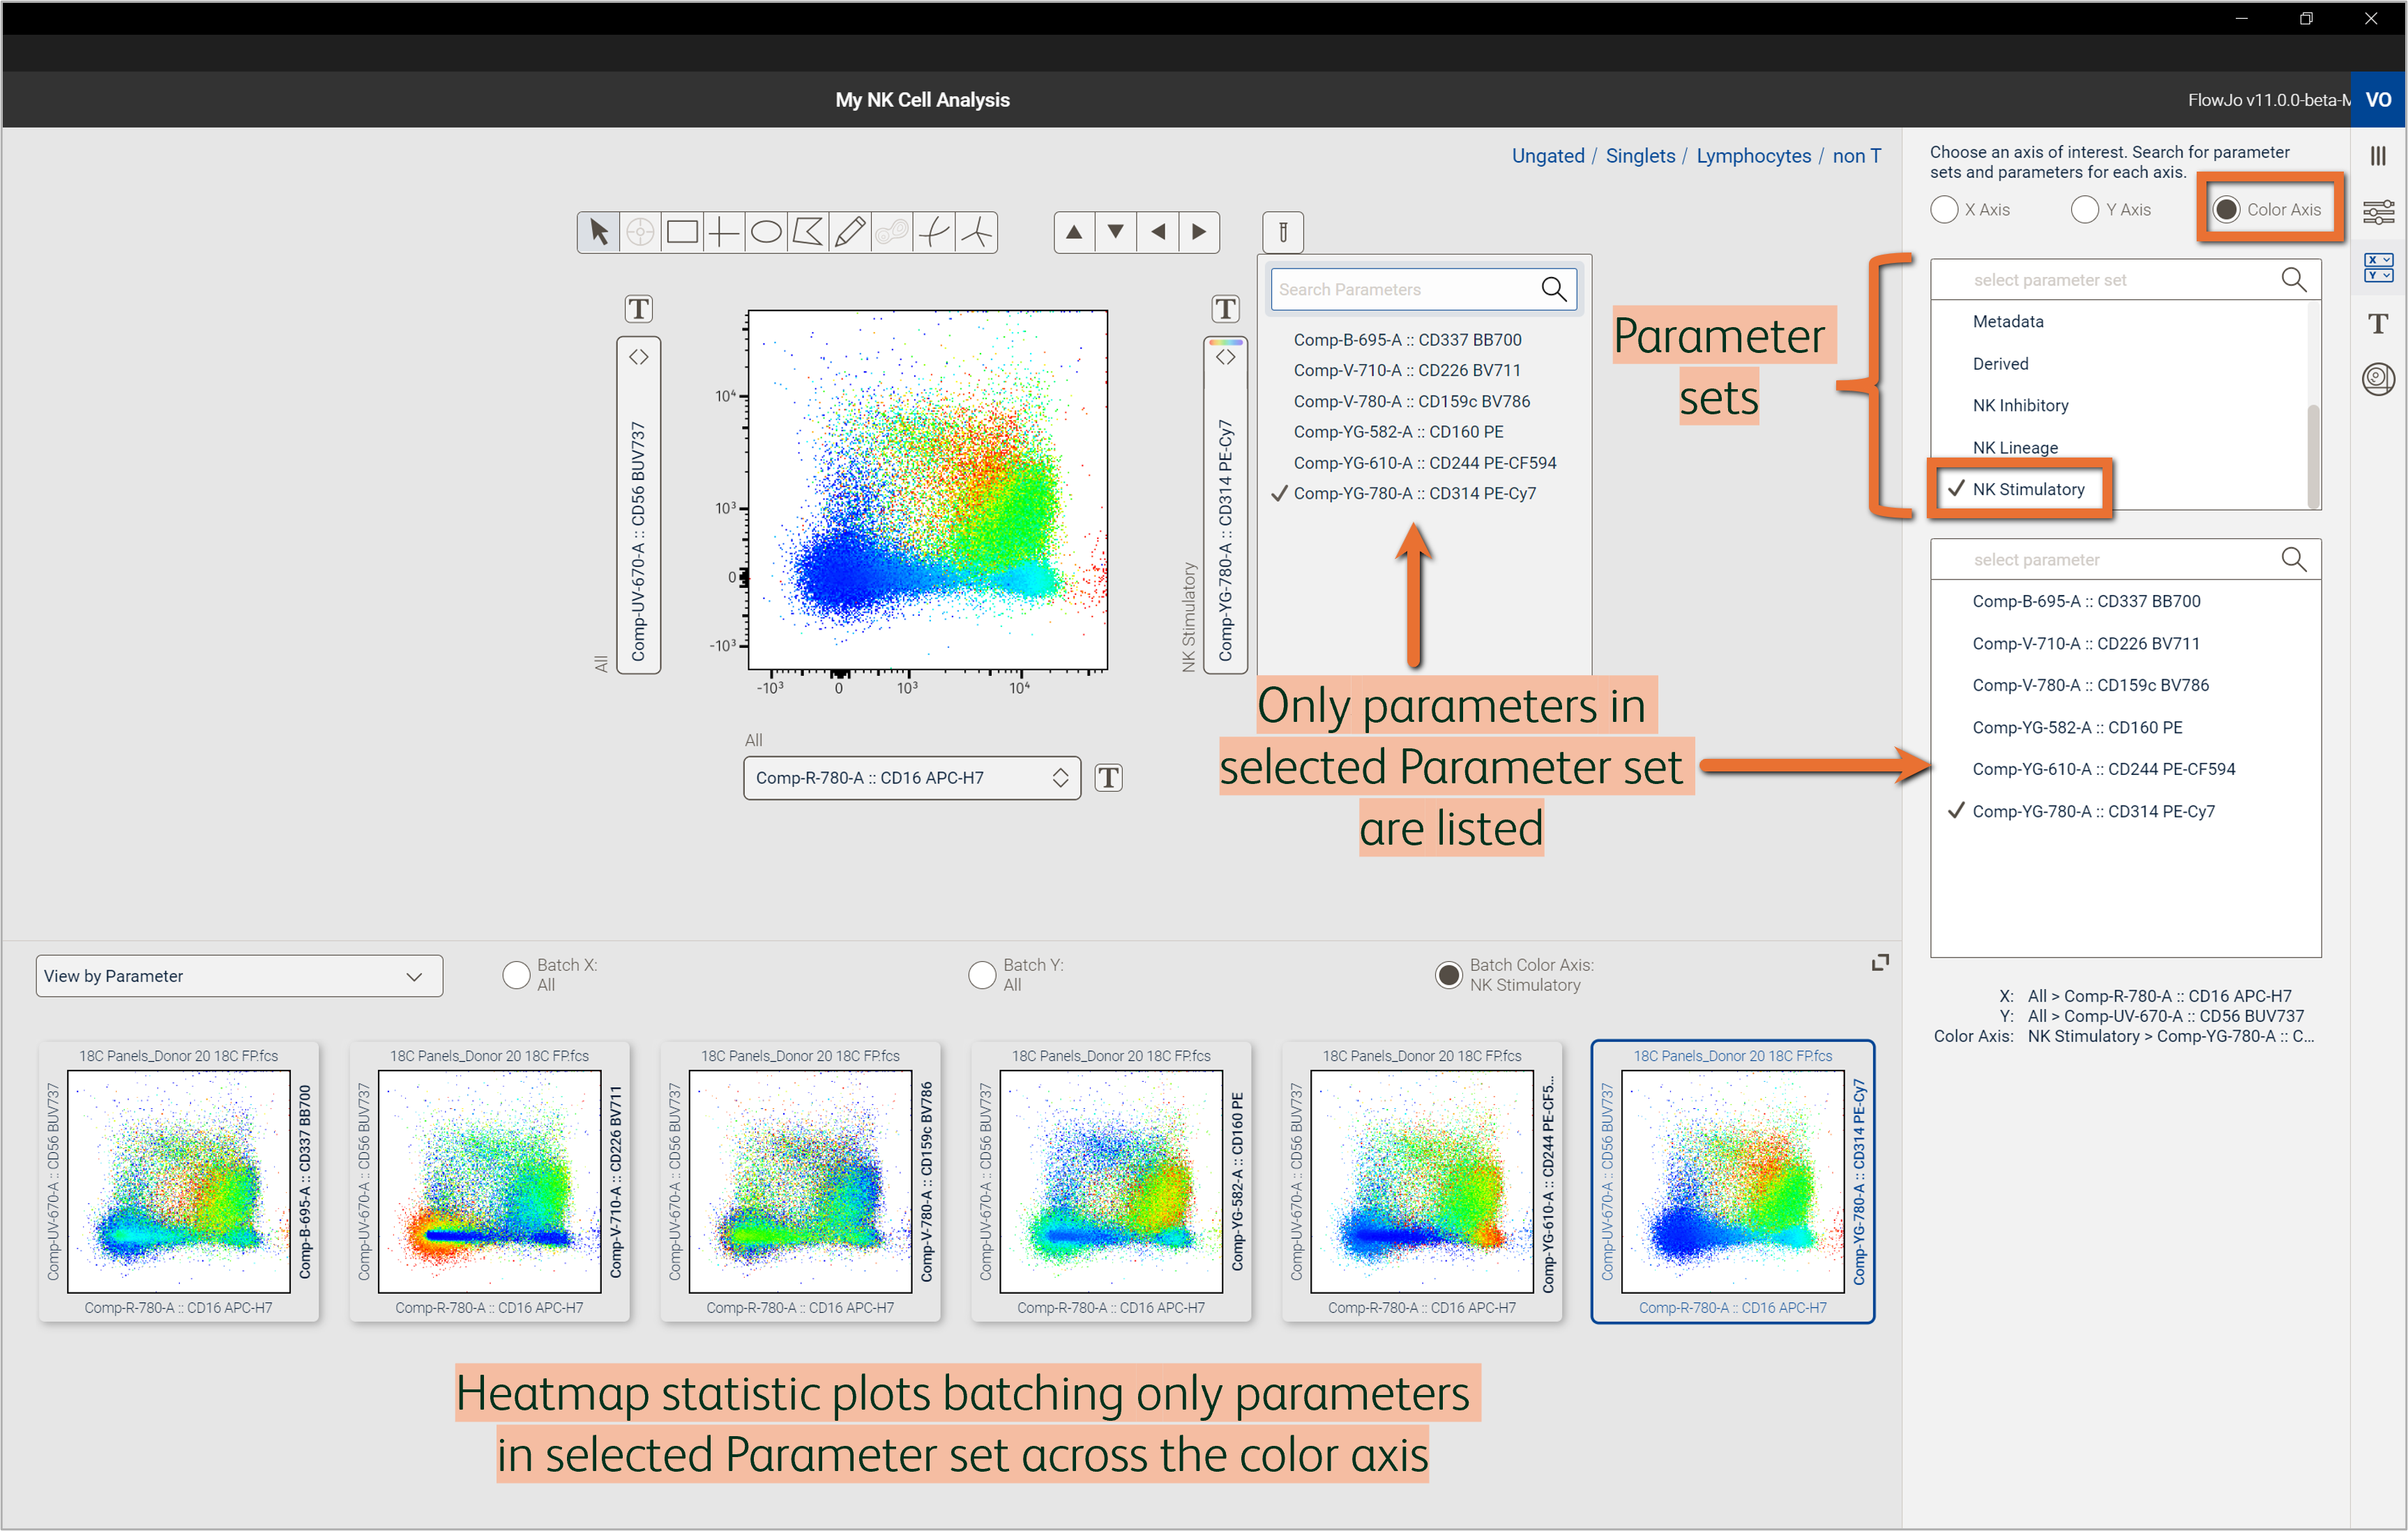The height and width of the screenshot is (1531, 2408).
Task: Navigate to the Lymphocytes breadcrumb
Action: click(x=1754, y=156)
